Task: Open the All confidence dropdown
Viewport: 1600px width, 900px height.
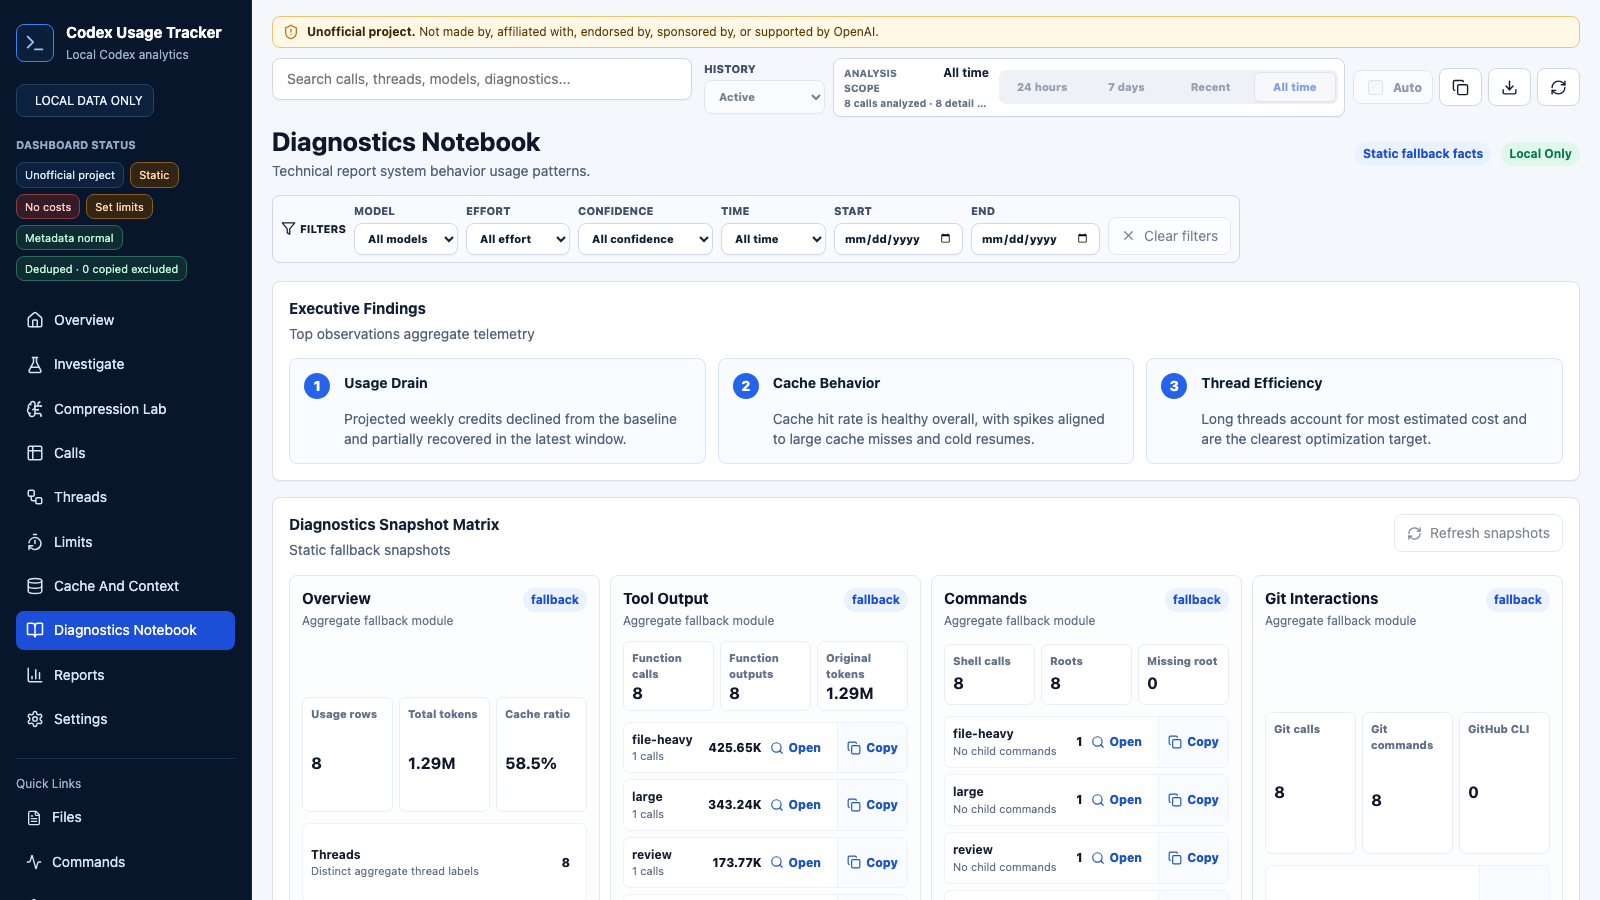Action: click(644, 239)
